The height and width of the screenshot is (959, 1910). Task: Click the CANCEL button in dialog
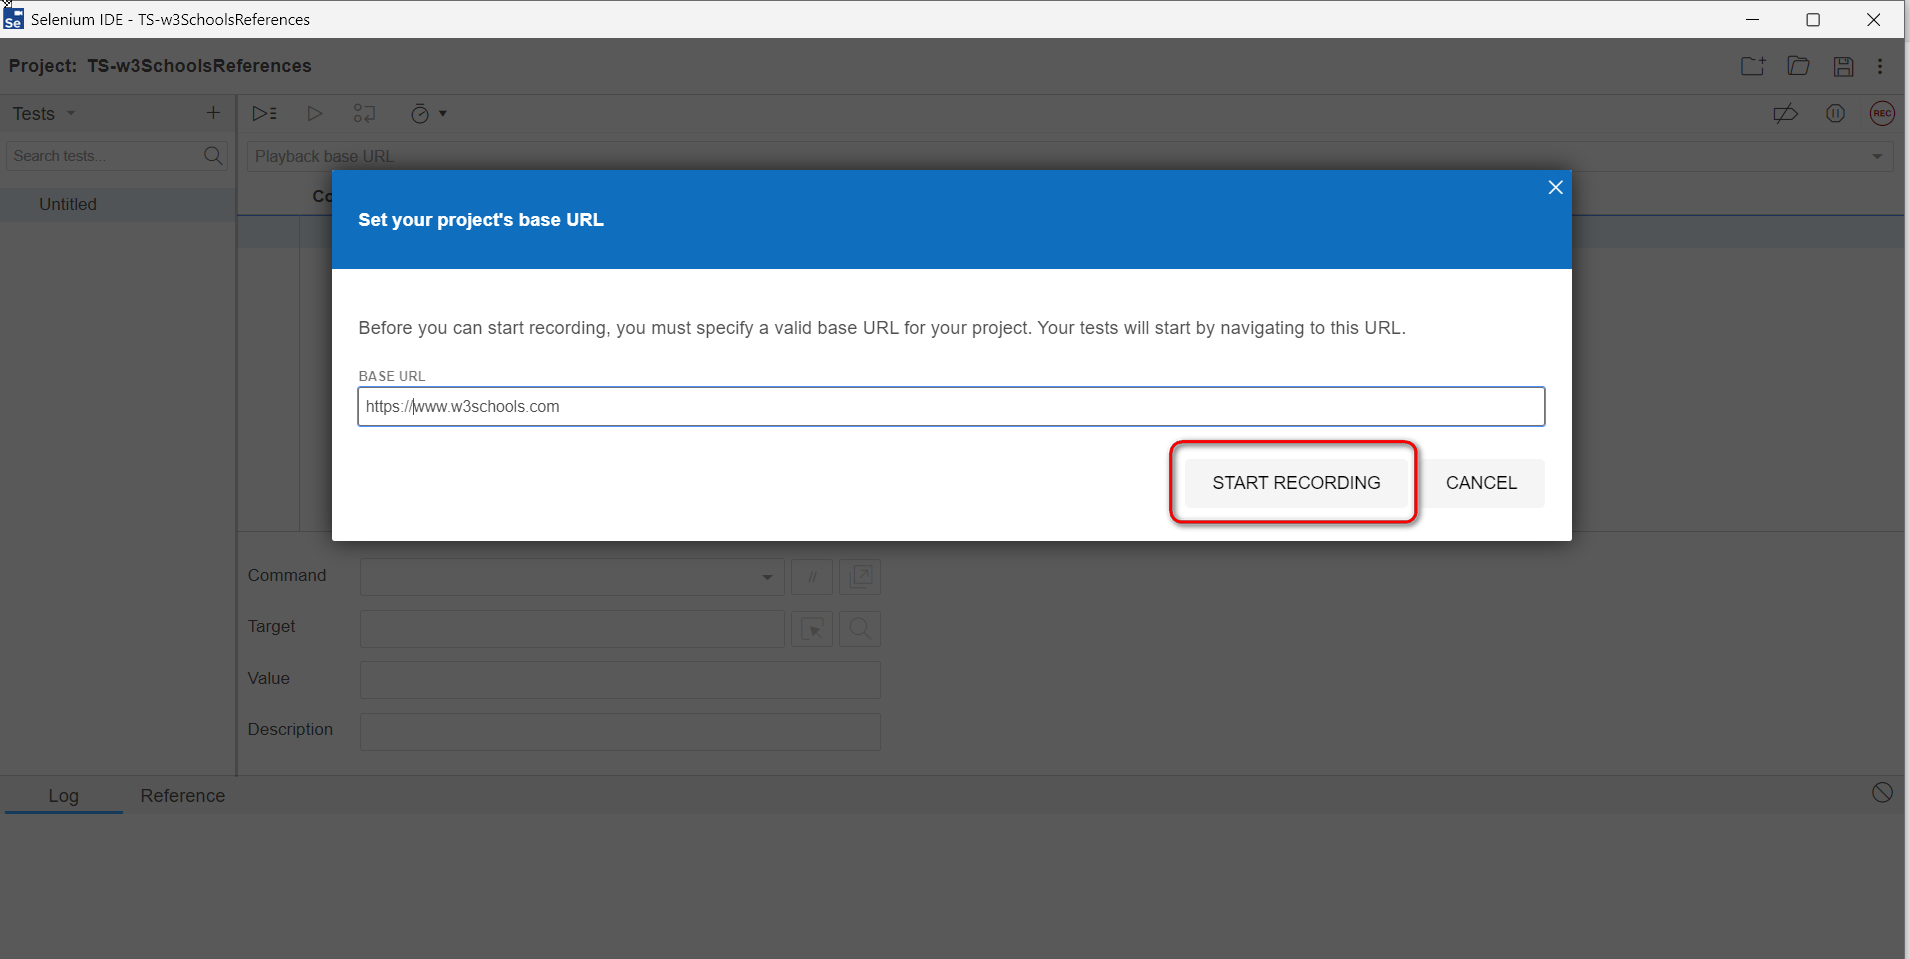point(1481,483)
